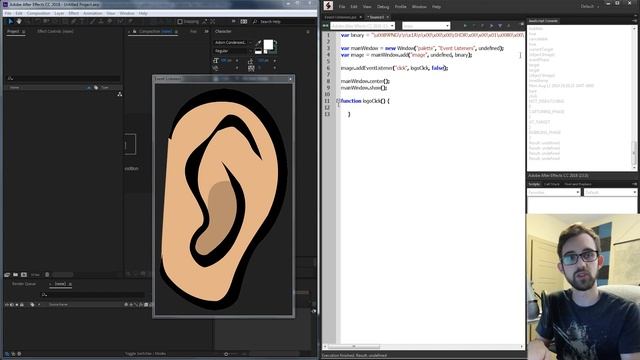Create a new composition from Project panel
The image size is (640, 360).
tap(24, 275)
